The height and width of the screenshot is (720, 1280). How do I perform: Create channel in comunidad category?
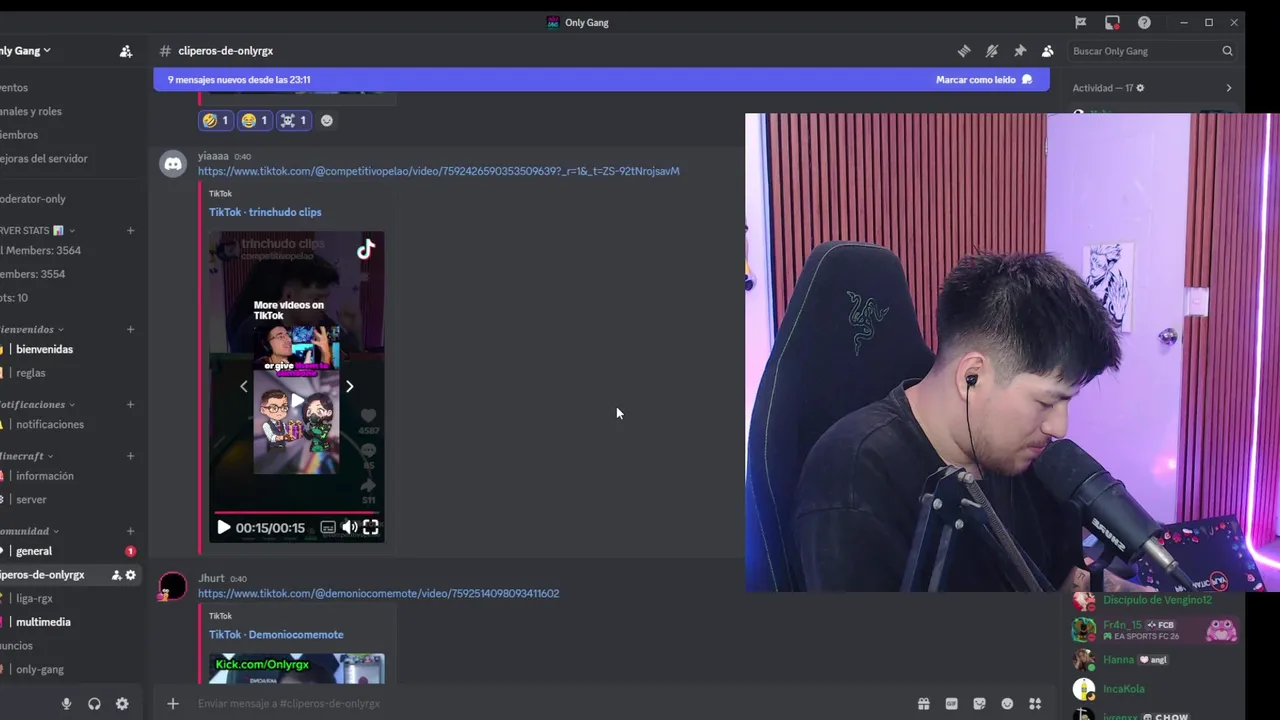tap(130, 531)
